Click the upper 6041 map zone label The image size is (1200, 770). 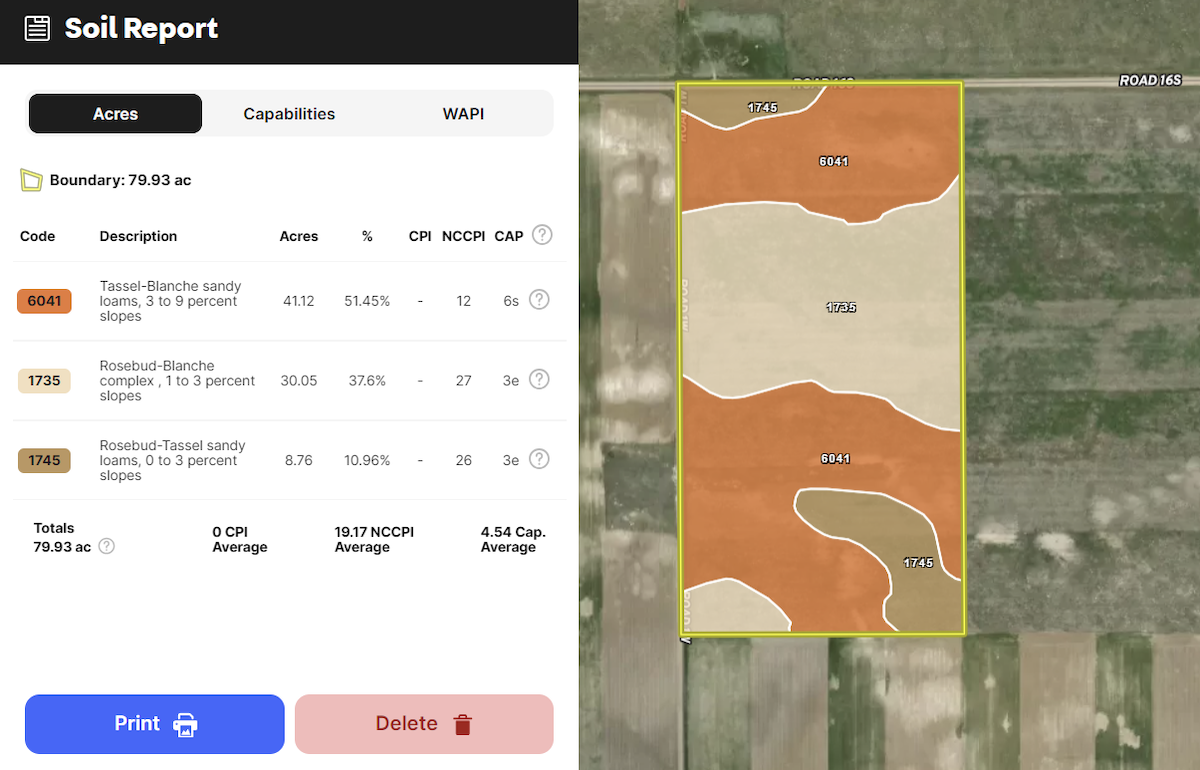[834, 161]
